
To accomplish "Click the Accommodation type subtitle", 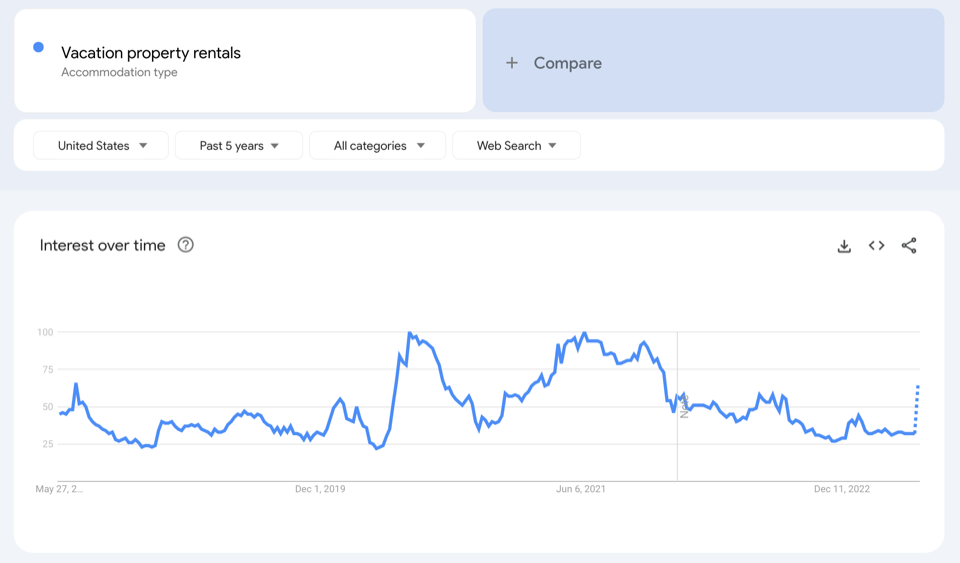I will coord(119,73).
